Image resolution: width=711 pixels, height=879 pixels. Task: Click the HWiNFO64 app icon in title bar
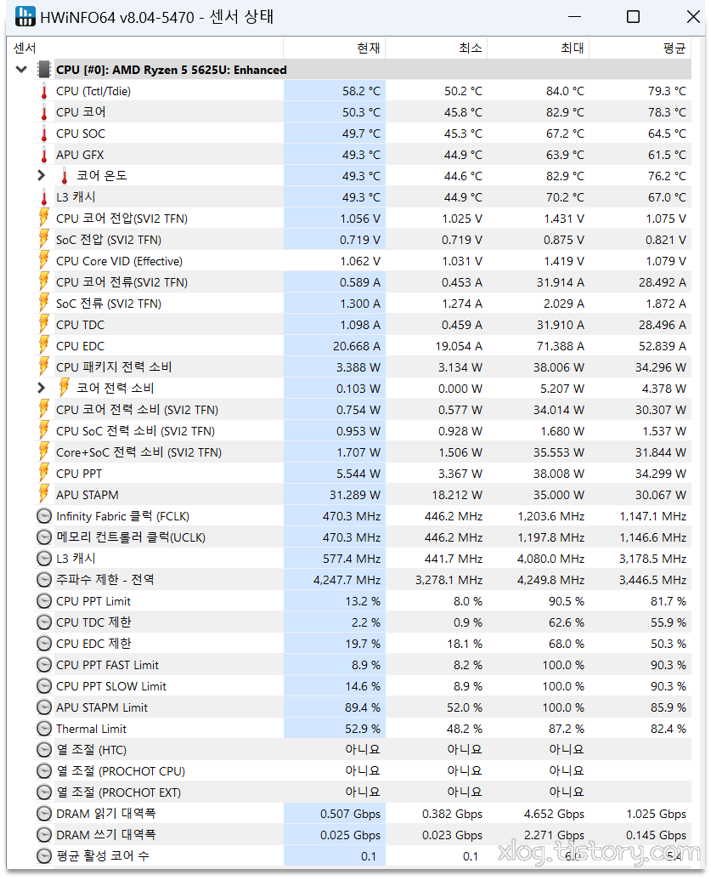pyautogui.click(x=25, y=17)
